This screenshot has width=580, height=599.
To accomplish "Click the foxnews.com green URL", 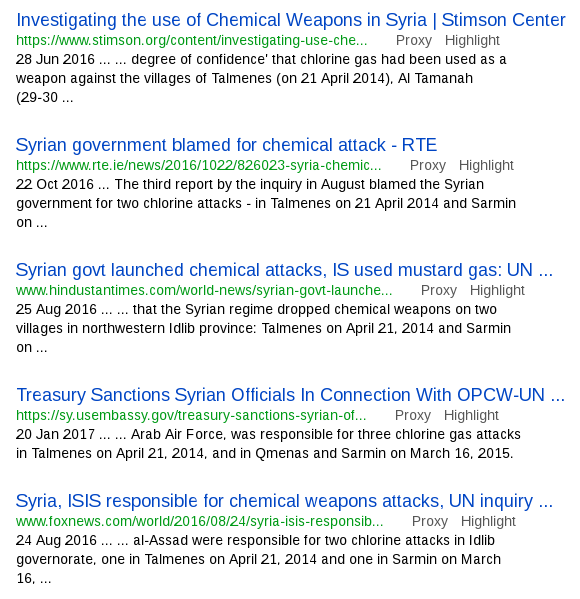I will point(199,521).
